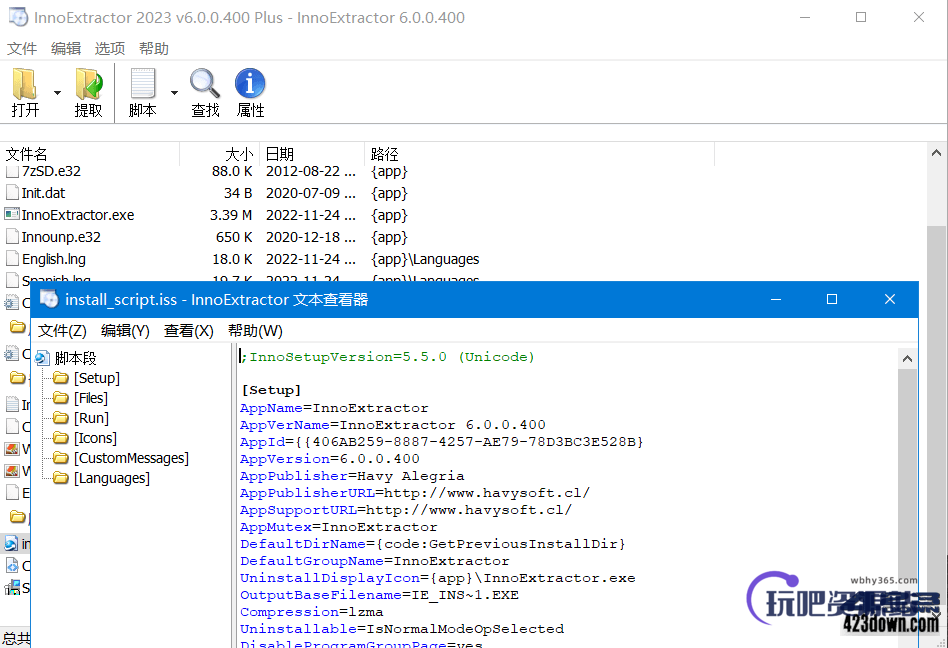Screen dimensions: 948x648
Task: Click folder icon beside [Setup]
Action: pyautogui.click(x=60, y=378)
